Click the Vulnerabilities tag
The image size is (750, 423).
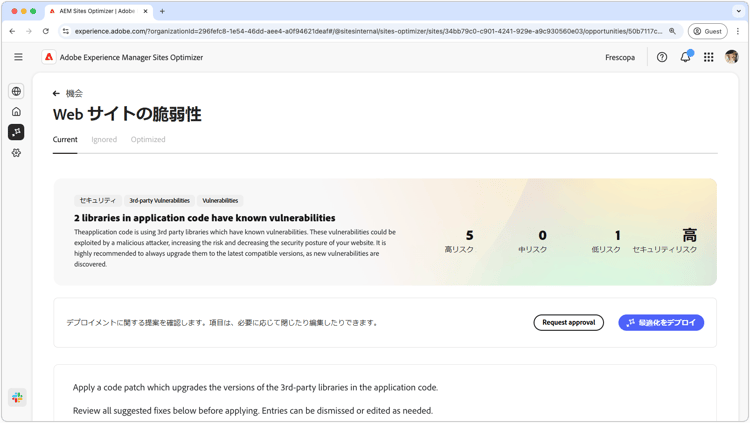click(x=220, y=200)
